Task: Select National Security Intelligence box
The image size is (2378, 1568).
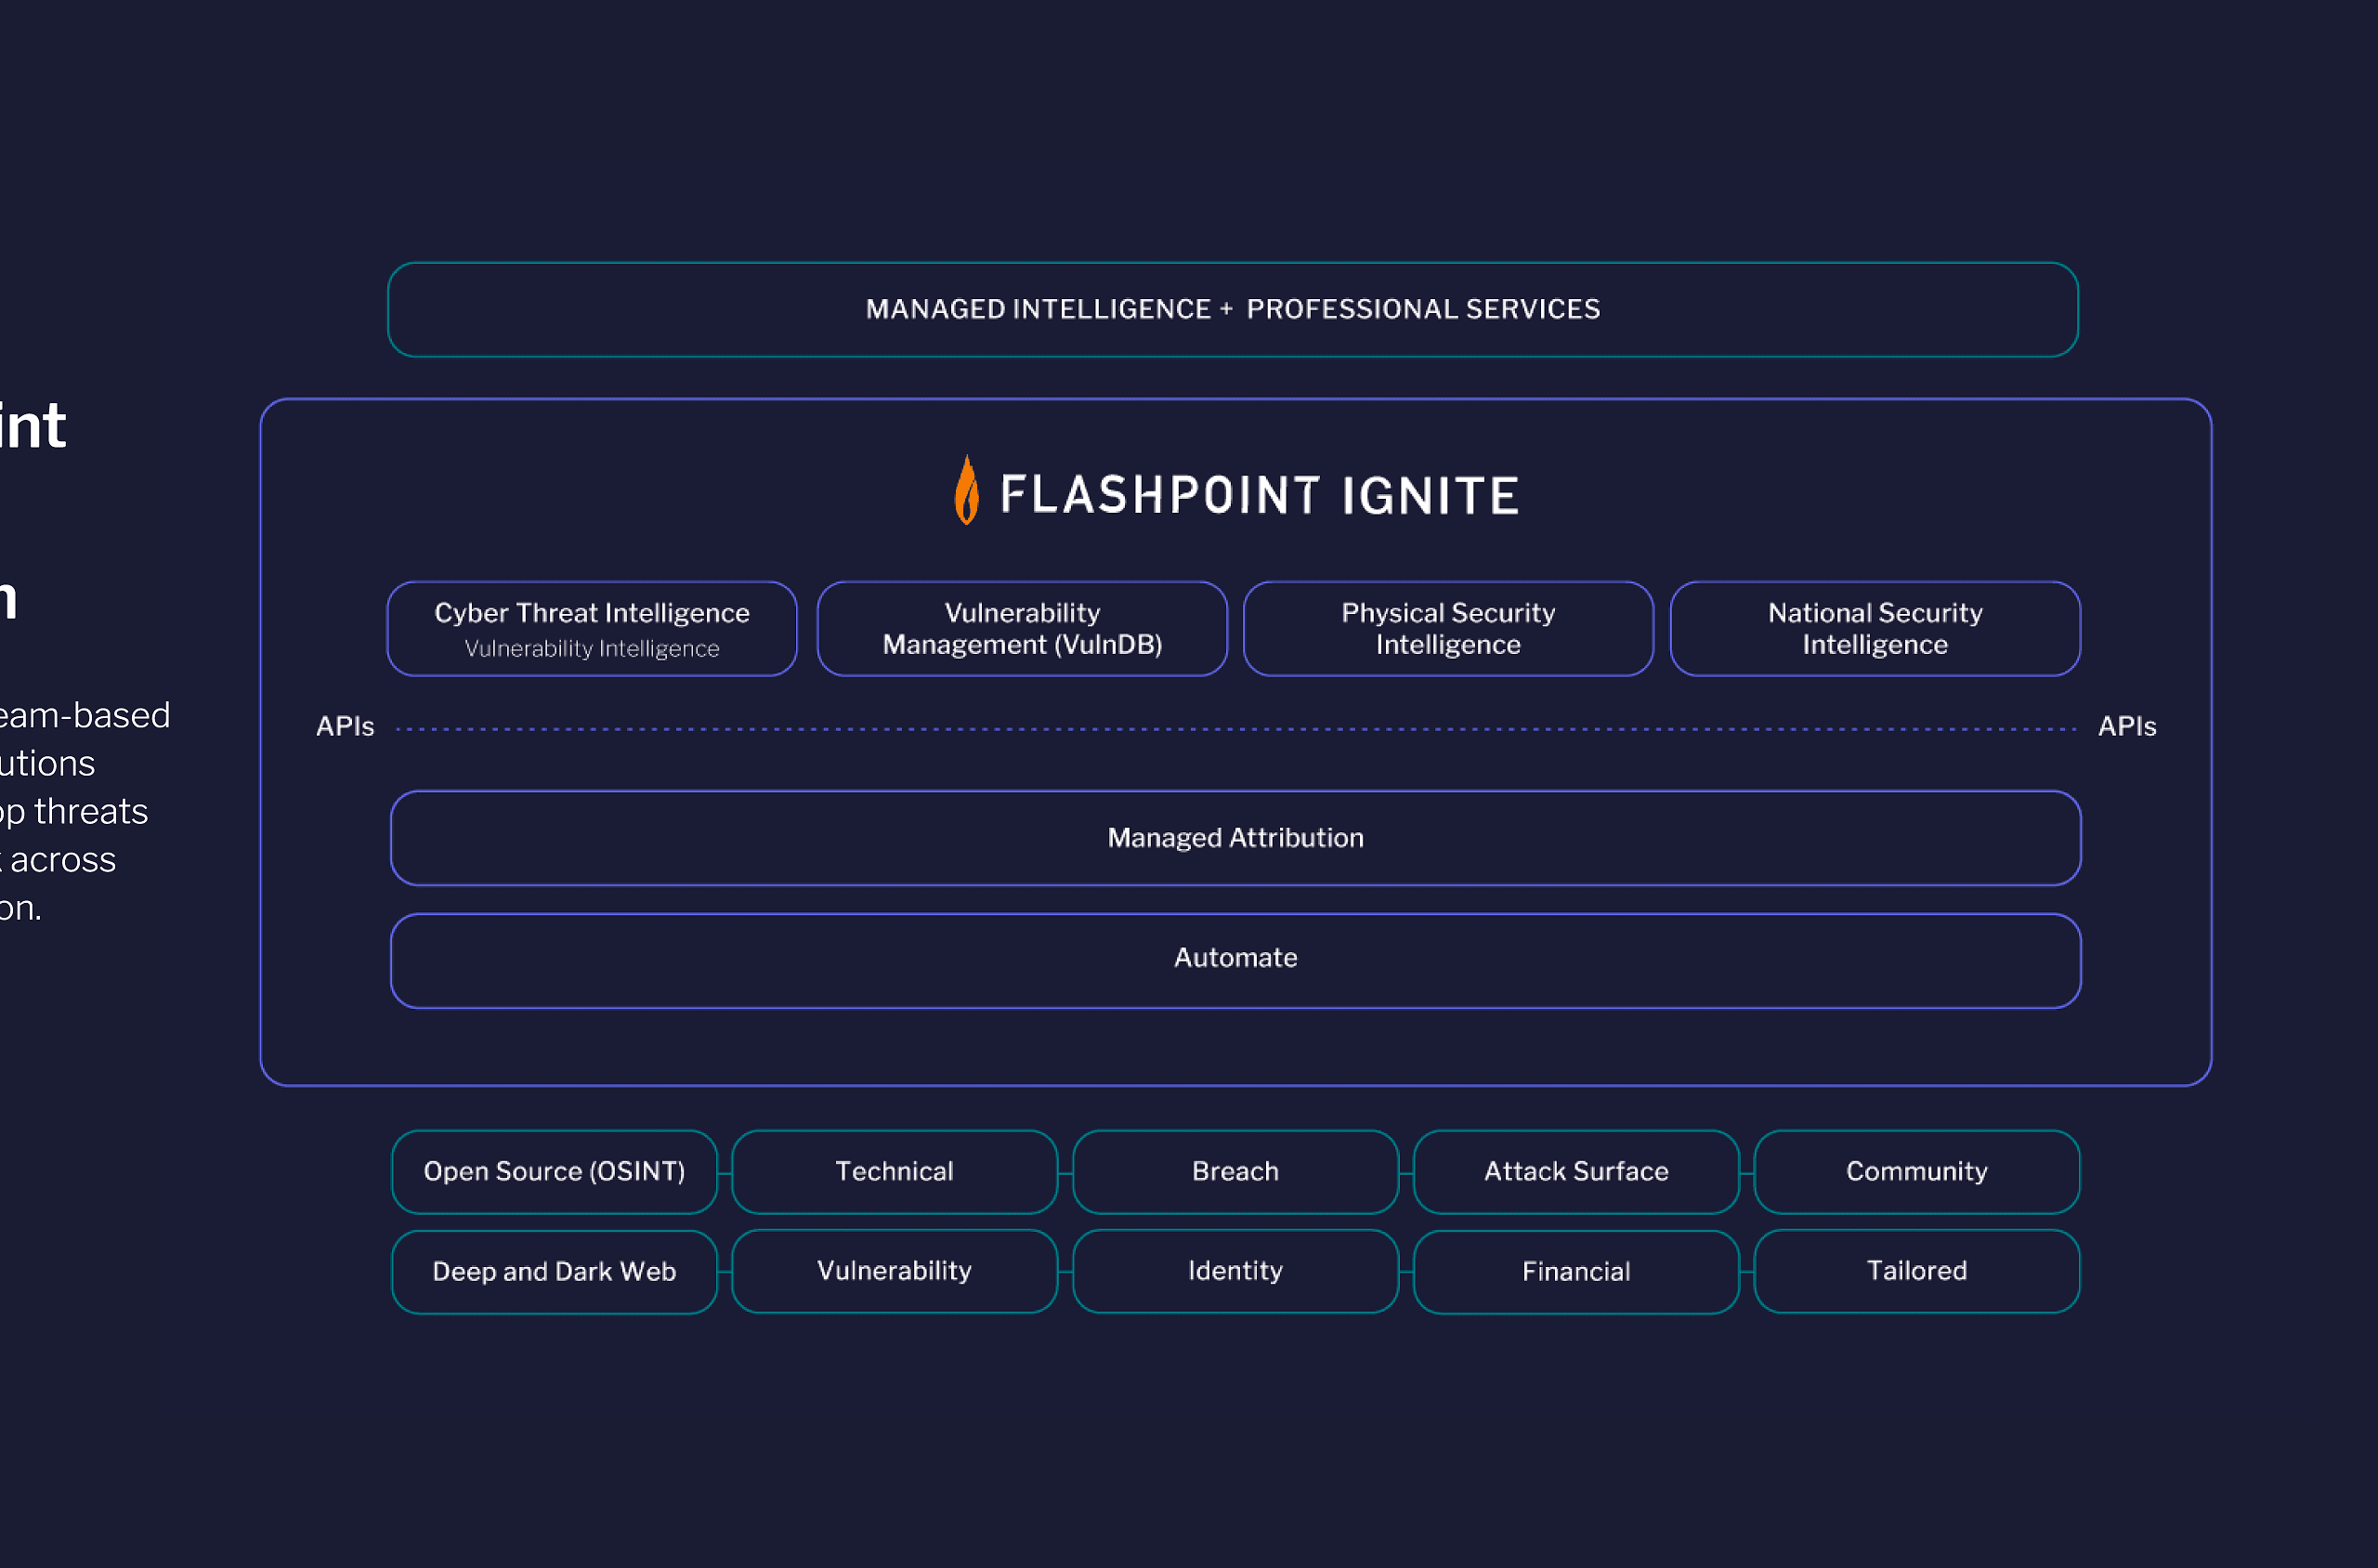Action: pyautogui.click(x=1875, y=628)
